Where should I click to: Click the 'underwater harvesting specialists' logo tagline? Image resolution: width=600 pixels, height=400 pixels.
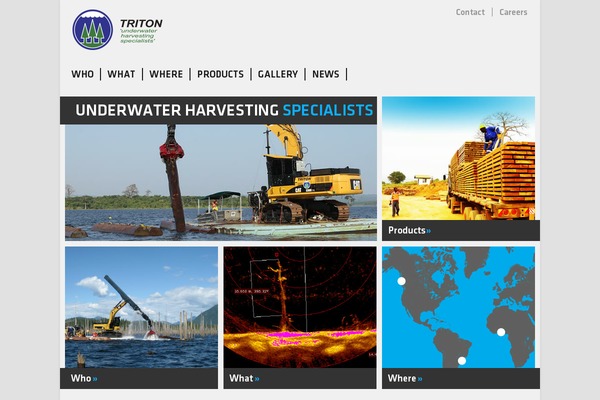[x=138, y=36]
